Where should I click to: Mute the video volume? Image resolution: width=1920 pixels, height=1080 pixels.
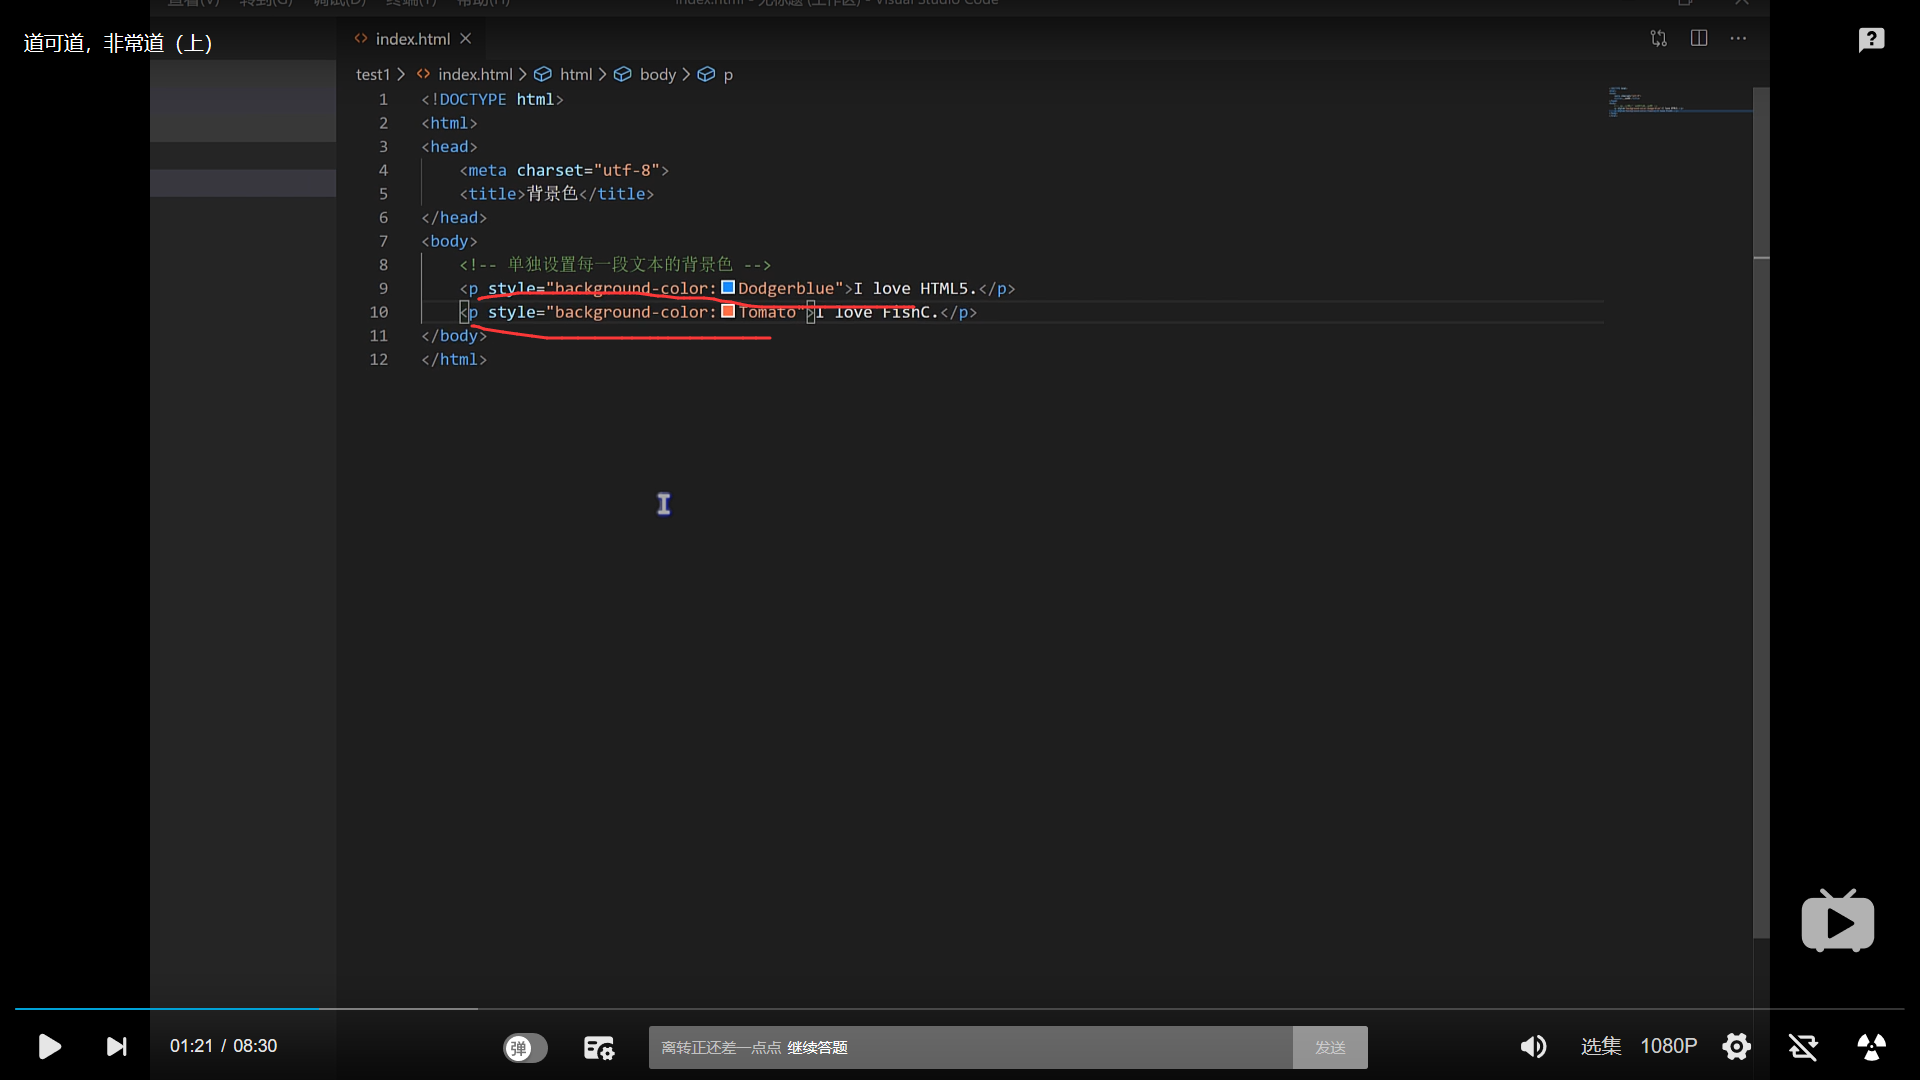coord(1533,1046)
